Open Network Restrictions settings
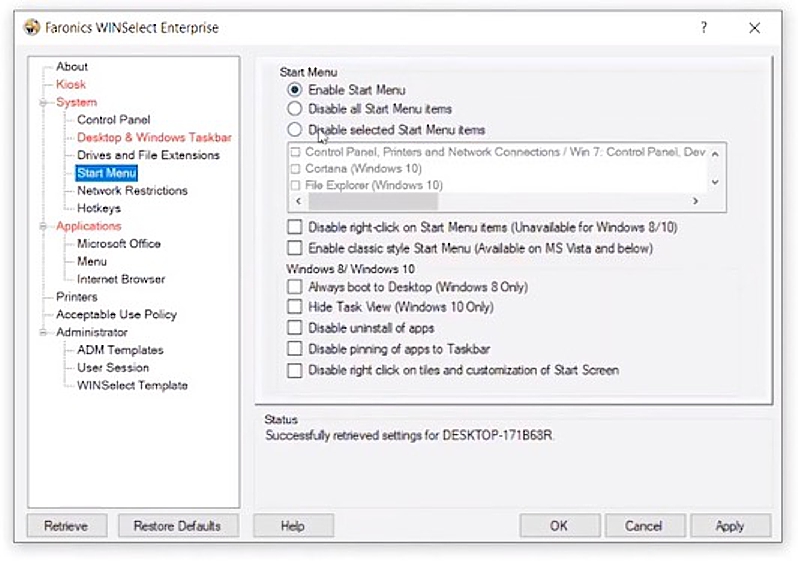This screenshot has height=561, width=798. 132,190
